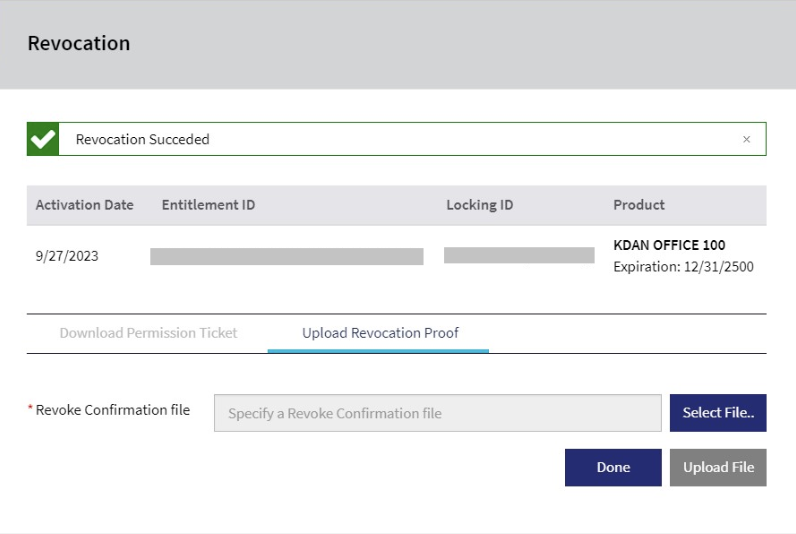The image size is (796, 534).
Task: Click the Locking ID column header
Action: tap(480, 205)
